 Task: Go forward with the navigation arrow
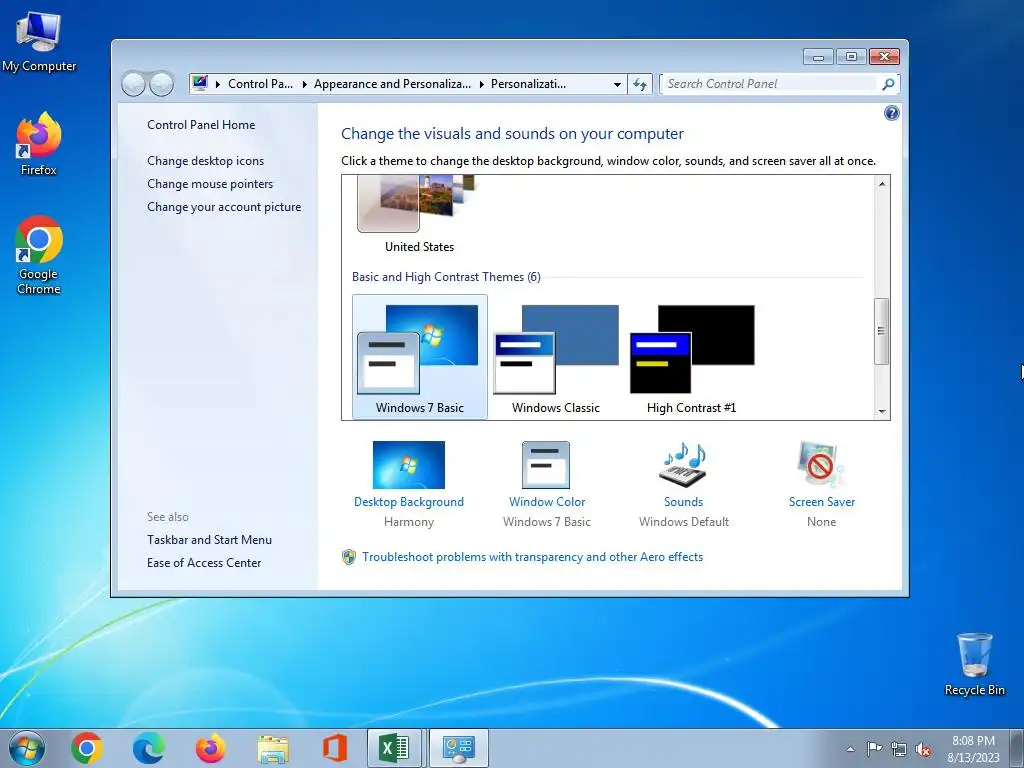(x=162, y=84)
